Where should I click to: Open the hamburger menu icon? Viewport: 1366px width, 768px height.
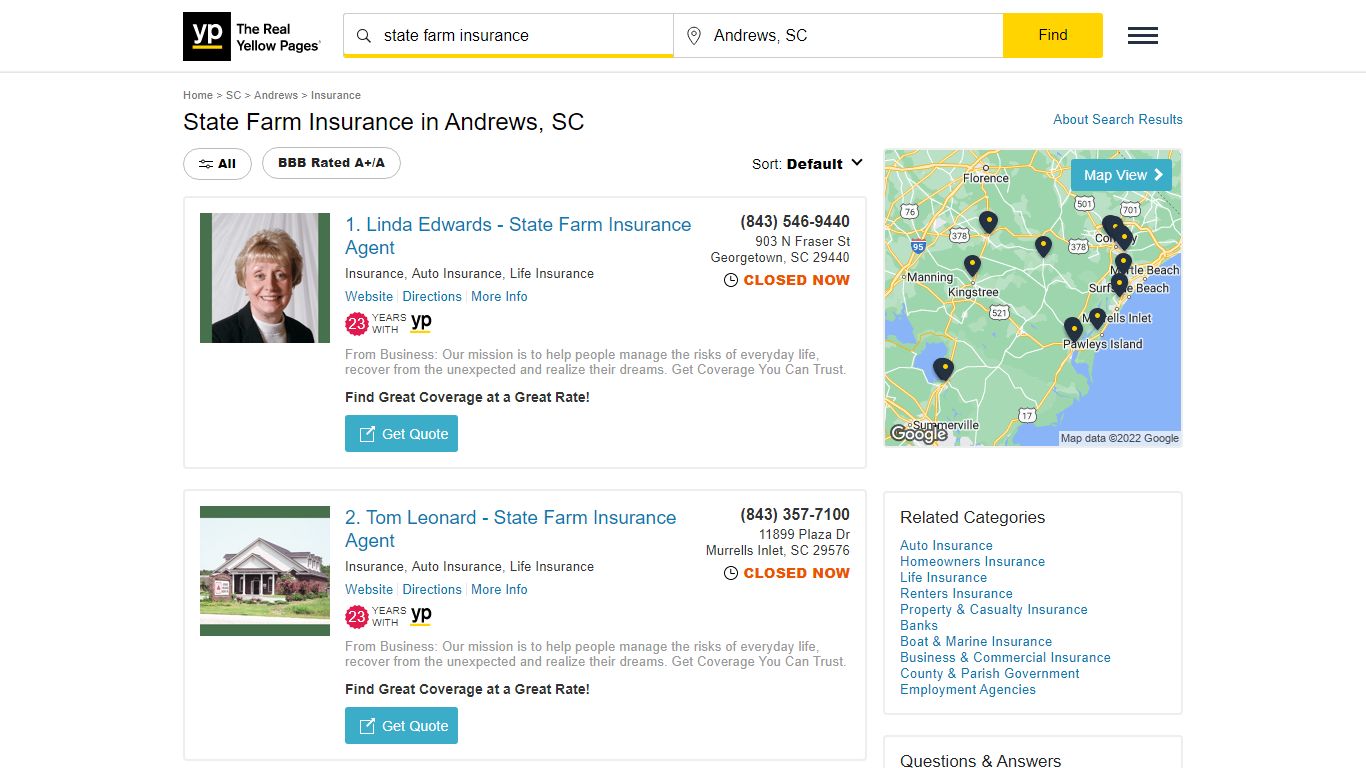click(x=1143, y=36)
